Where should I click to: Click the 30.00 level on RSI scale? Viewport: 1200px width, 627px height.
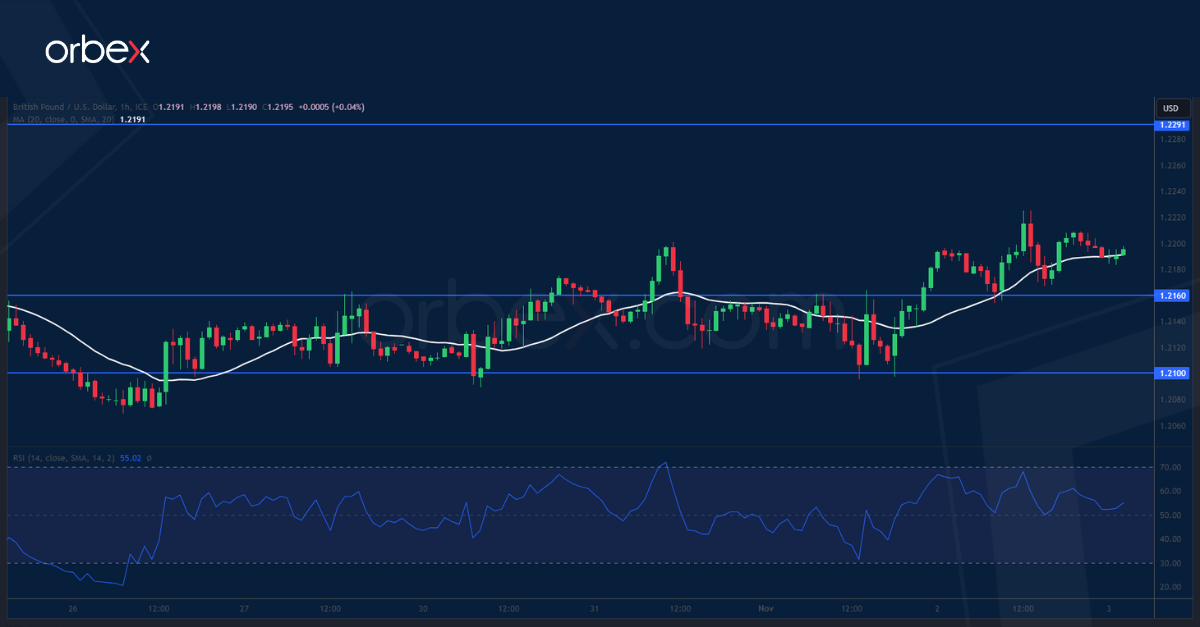click(x=1171, y=563)
